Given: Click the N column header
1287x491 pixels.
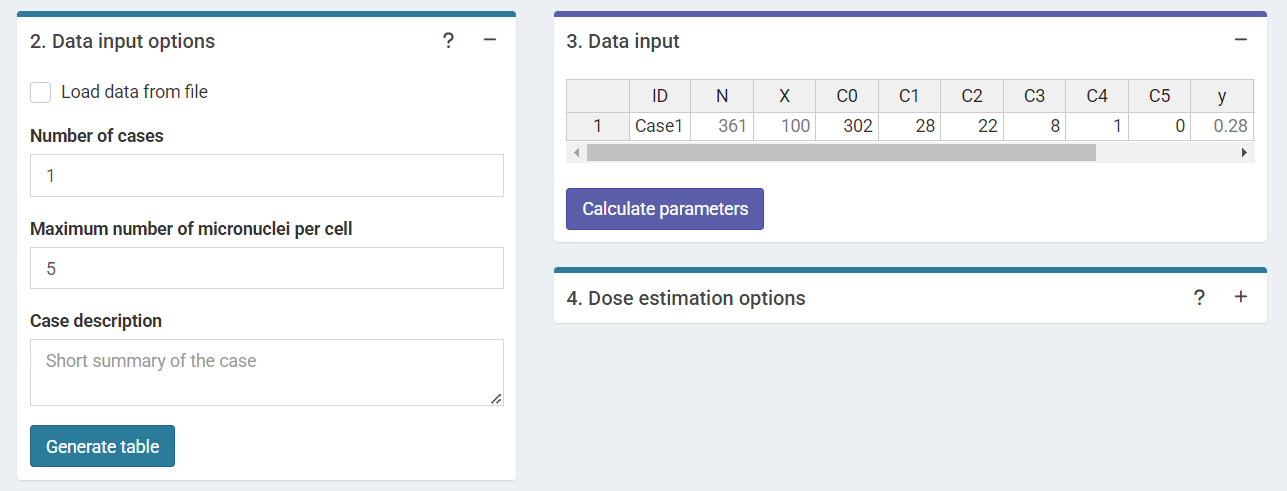Looking at the screenshot, I should (722, 96).
